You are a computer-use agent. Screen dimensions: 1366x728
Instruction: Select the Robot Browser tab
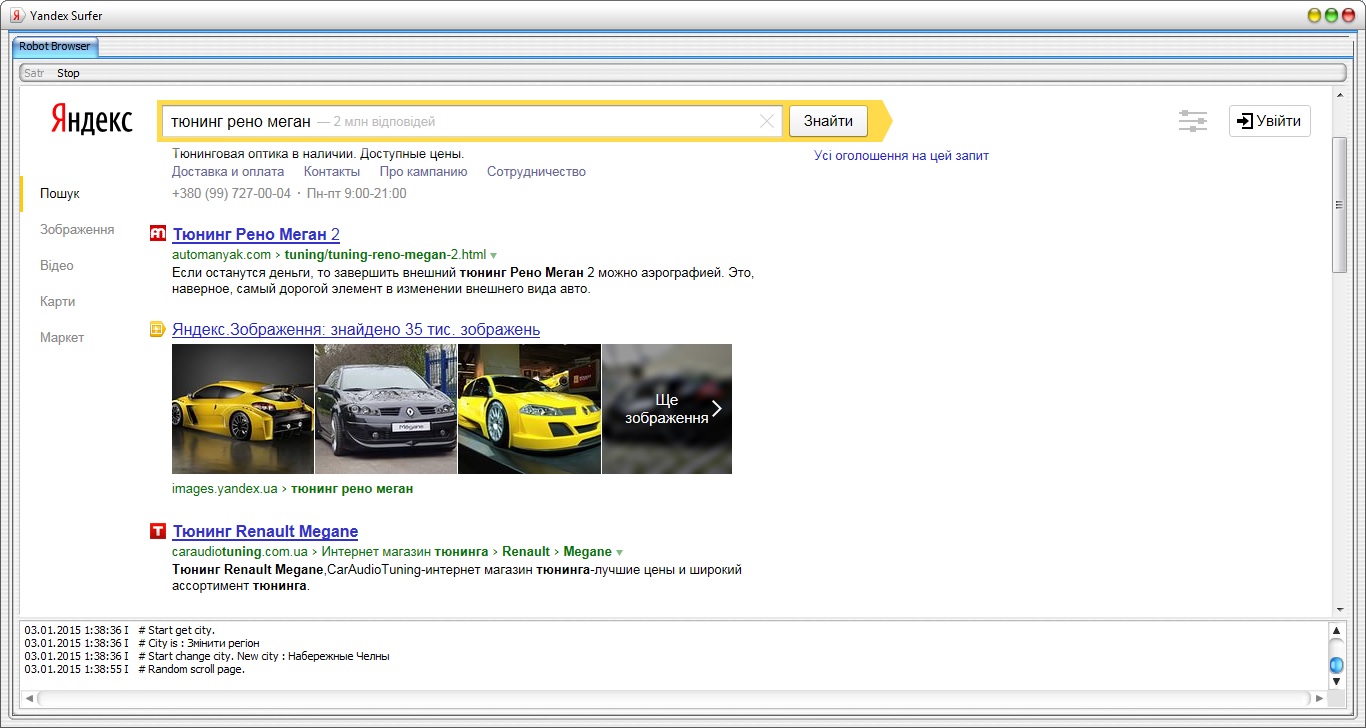pos(54,46)
